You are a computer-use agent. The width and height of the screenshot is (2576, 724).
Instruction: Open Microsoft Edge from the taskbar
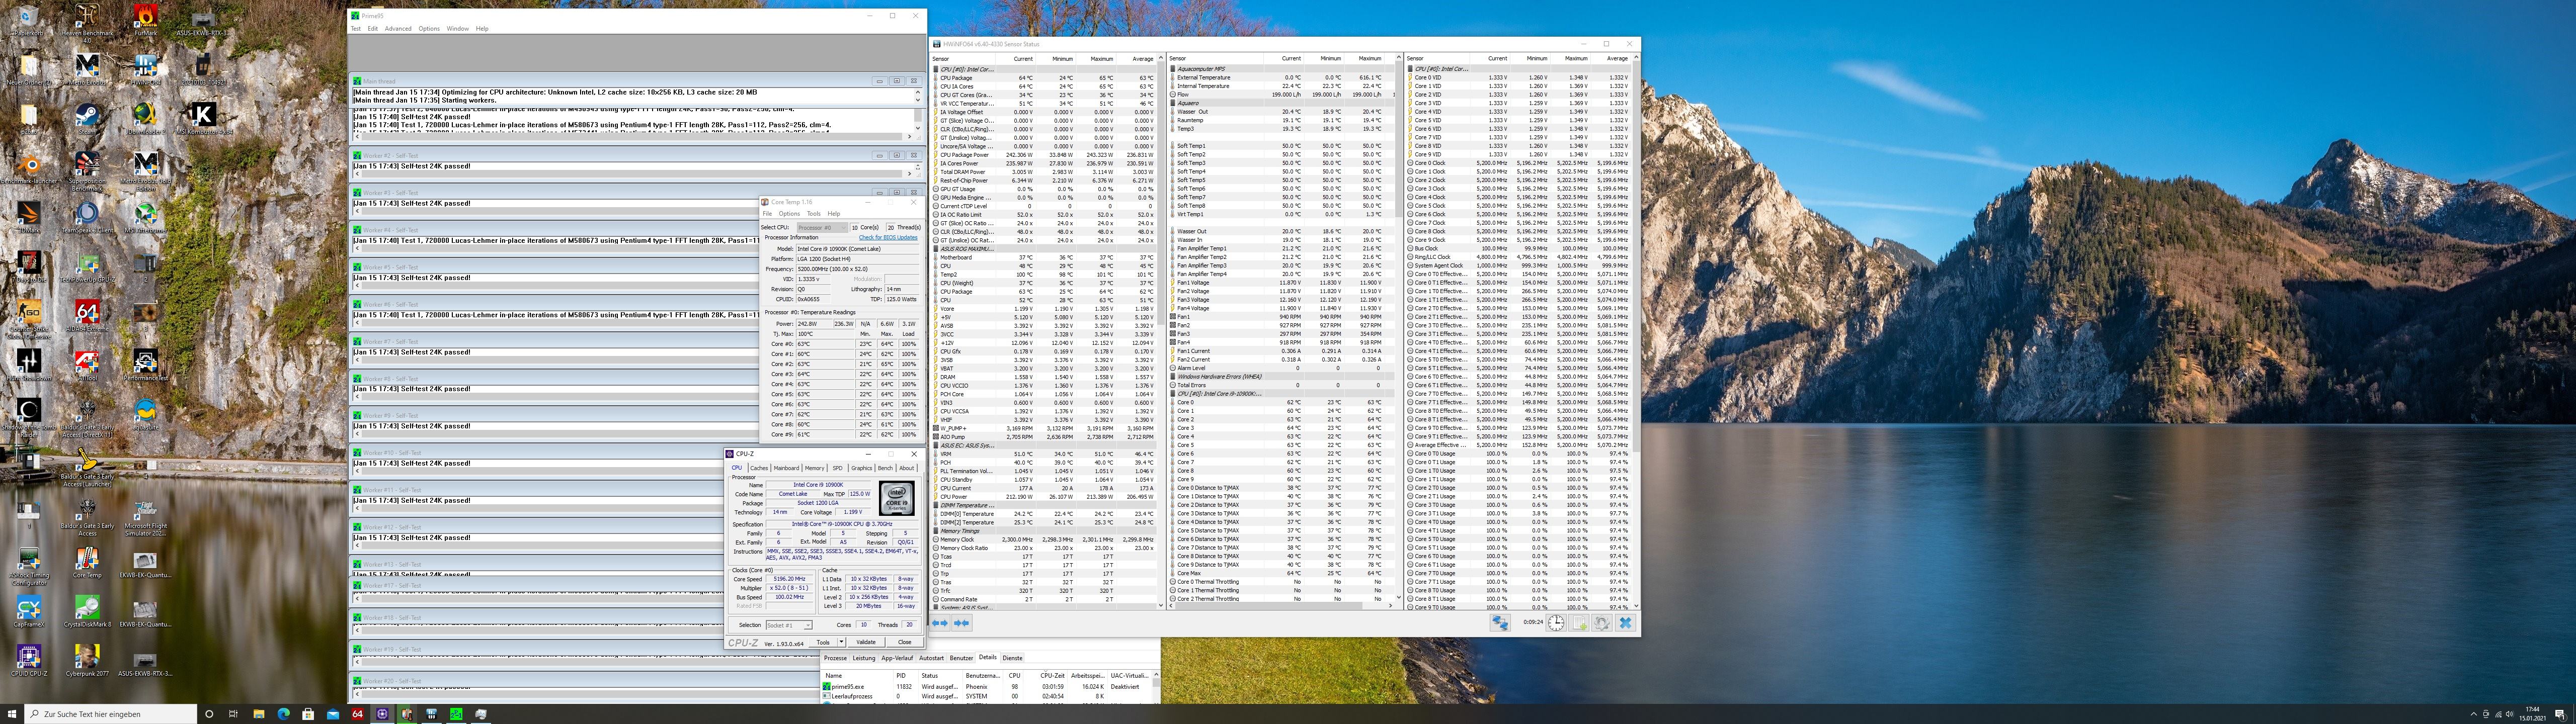point(283,714)
